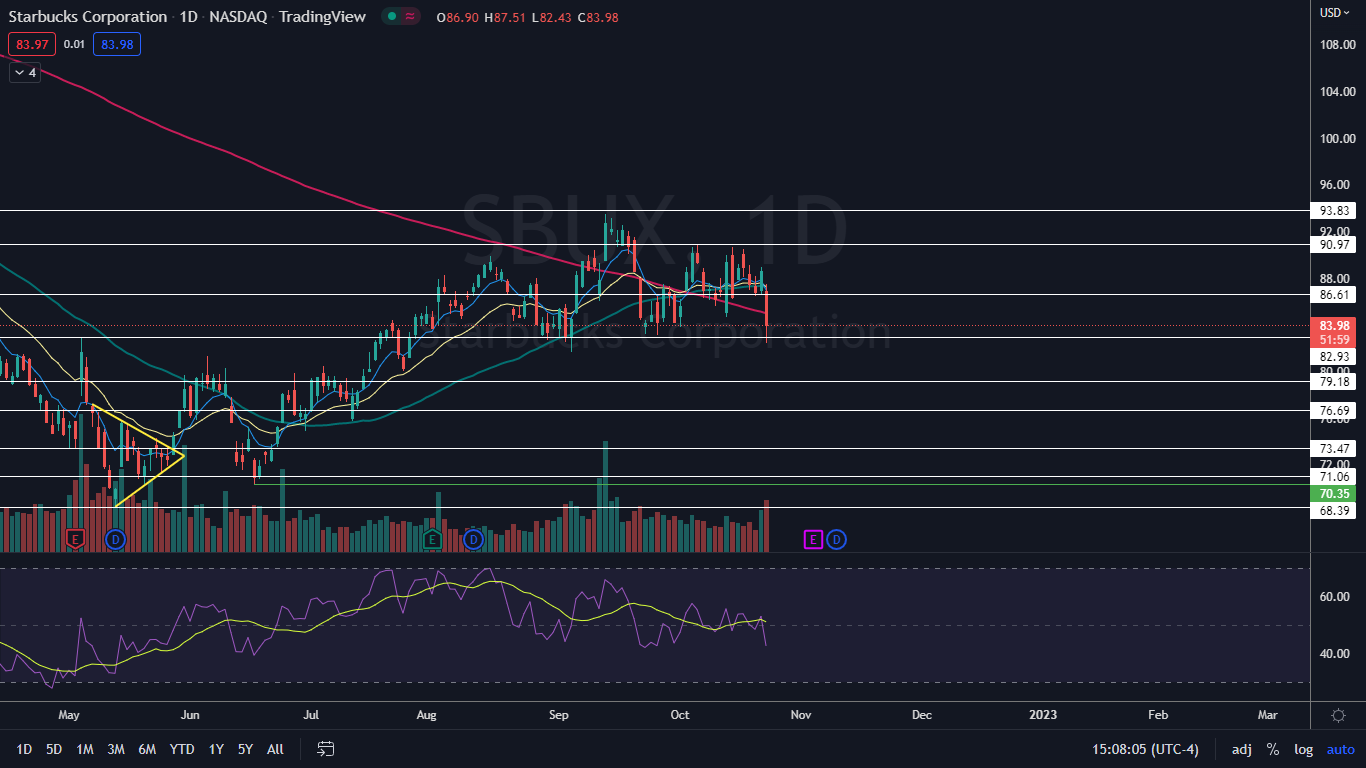Screen dimensions: 1366x768
Task: Open the blue D dividend marker in May
Action: tap(115, 540)
